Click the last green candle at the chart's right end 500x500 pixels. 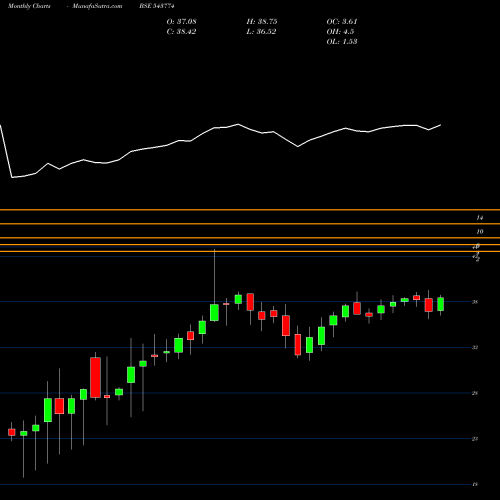pos(441,304)
